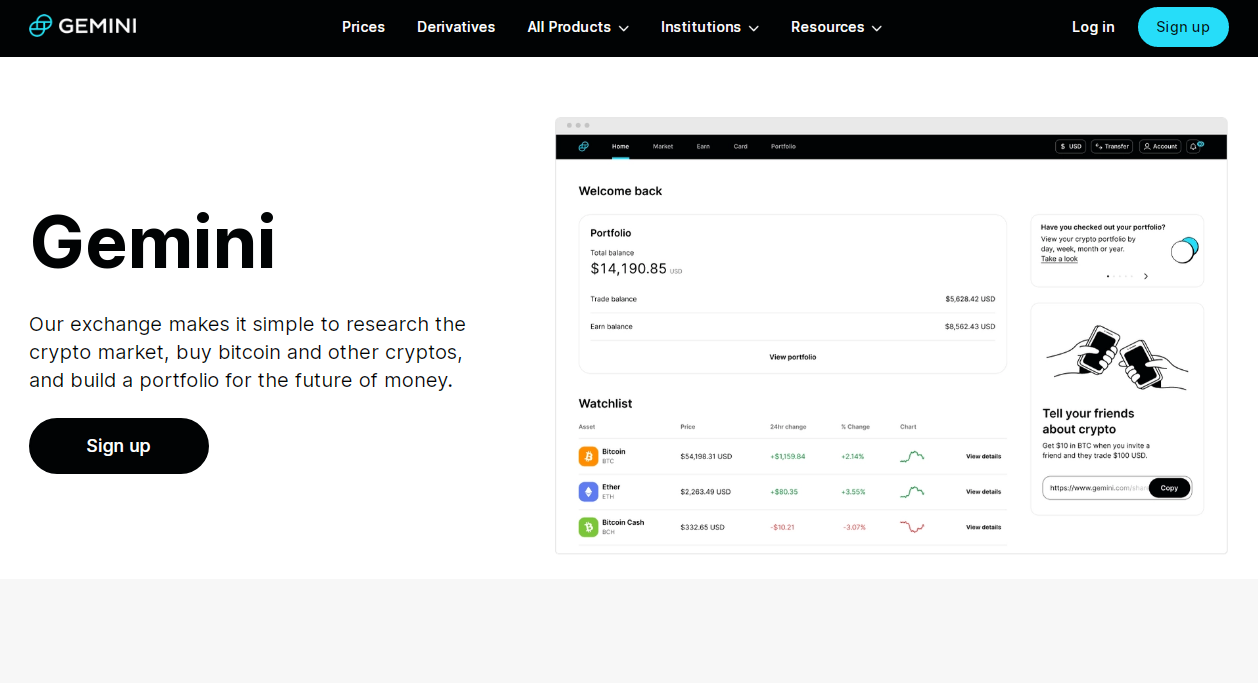Select the Home tab in dashboard preview
This screenshot has width=1258, height=683.
(x=621, y=146)
